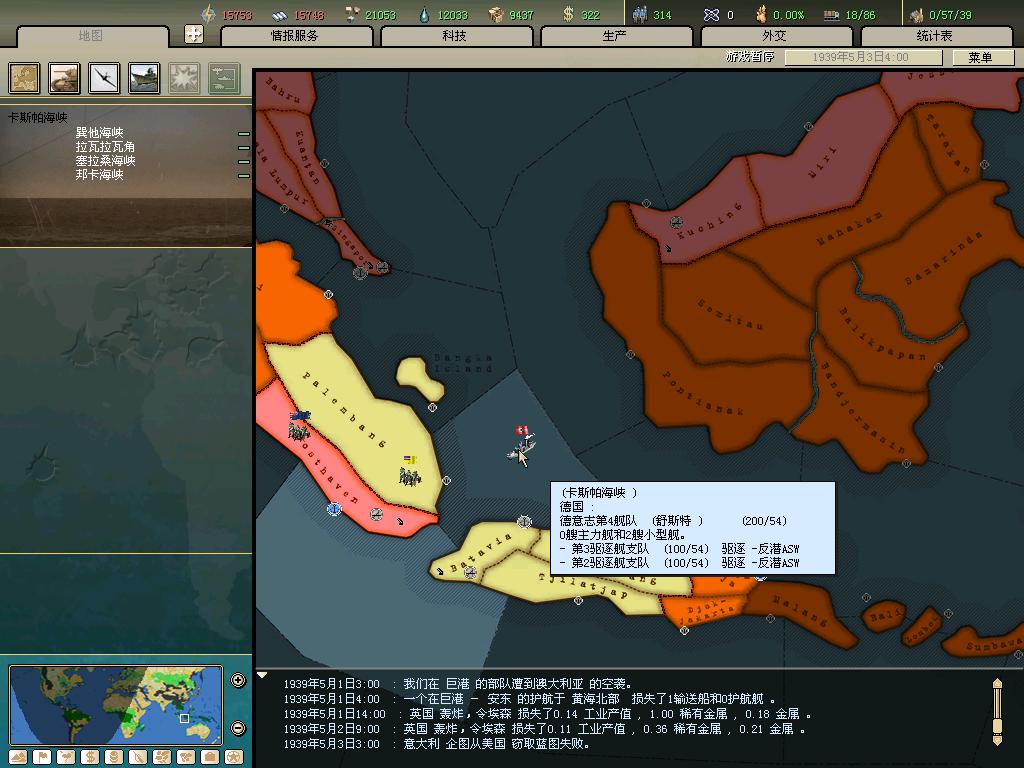1024x768 pixels.
Task: Open the 生产 tab
Action: [615, 37]
